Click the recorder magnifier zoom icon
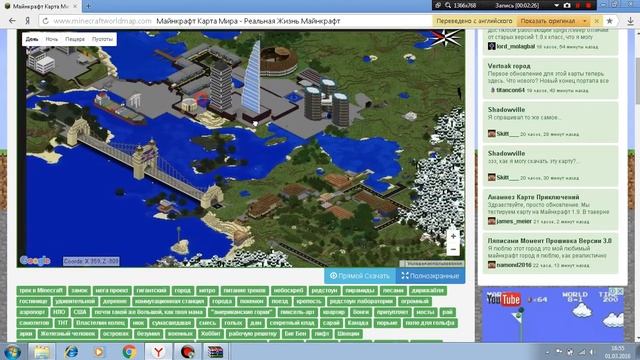 click(x=448, y=6)
